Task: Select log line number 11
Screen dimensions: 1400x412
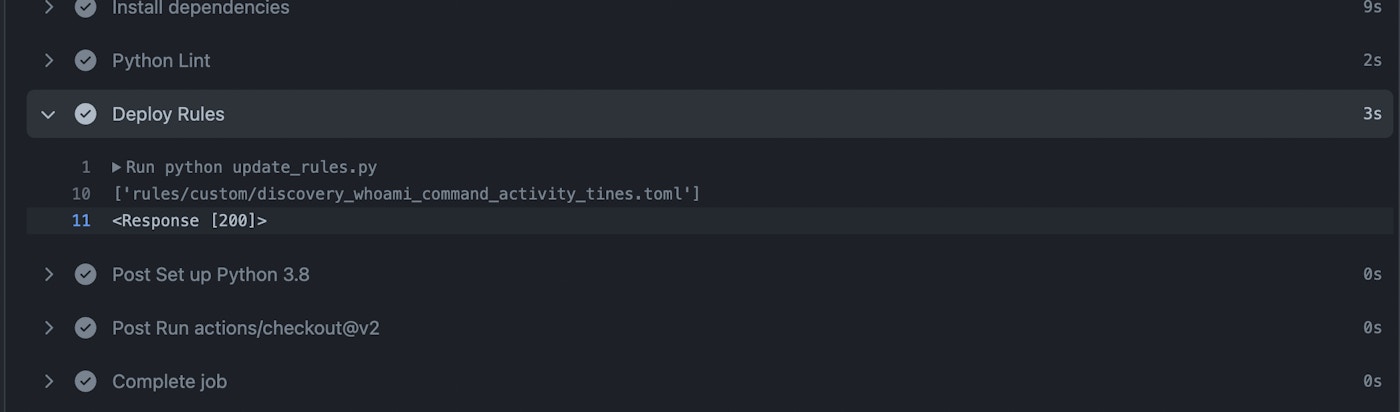Action: 81,221
